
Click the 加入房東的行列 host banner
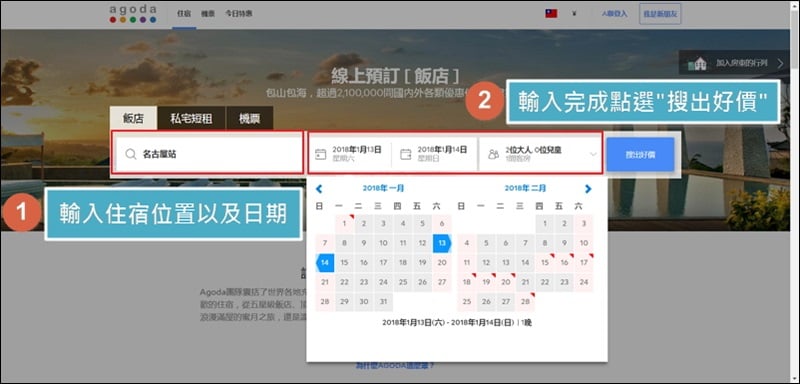[734, 63]
